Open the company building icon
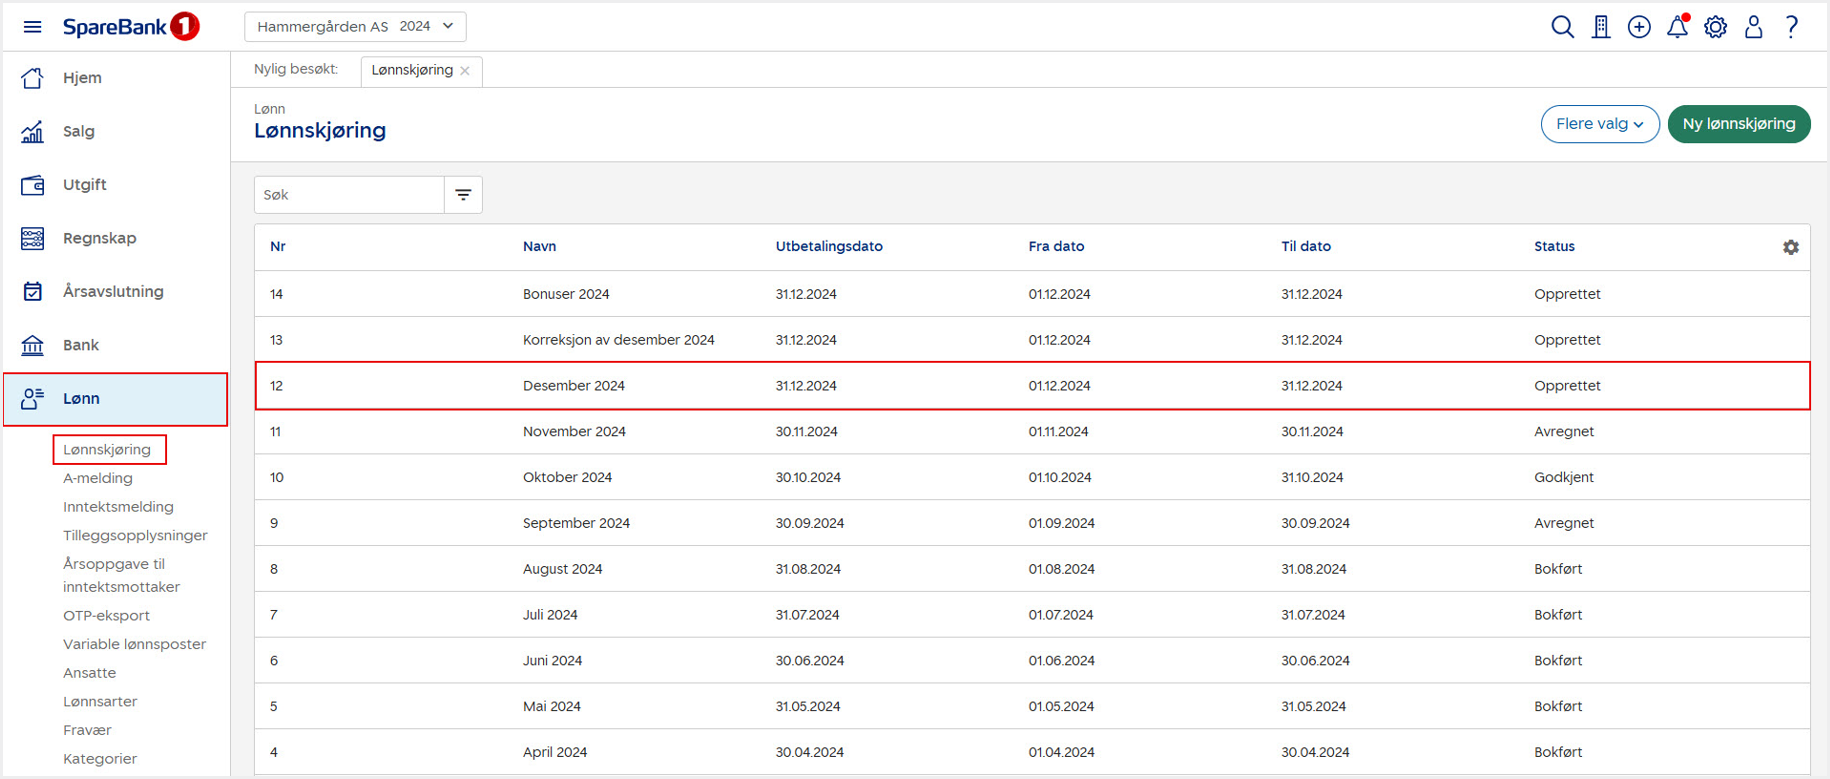Viewport: 1830px width, 779px height. tap(1601, 27)
